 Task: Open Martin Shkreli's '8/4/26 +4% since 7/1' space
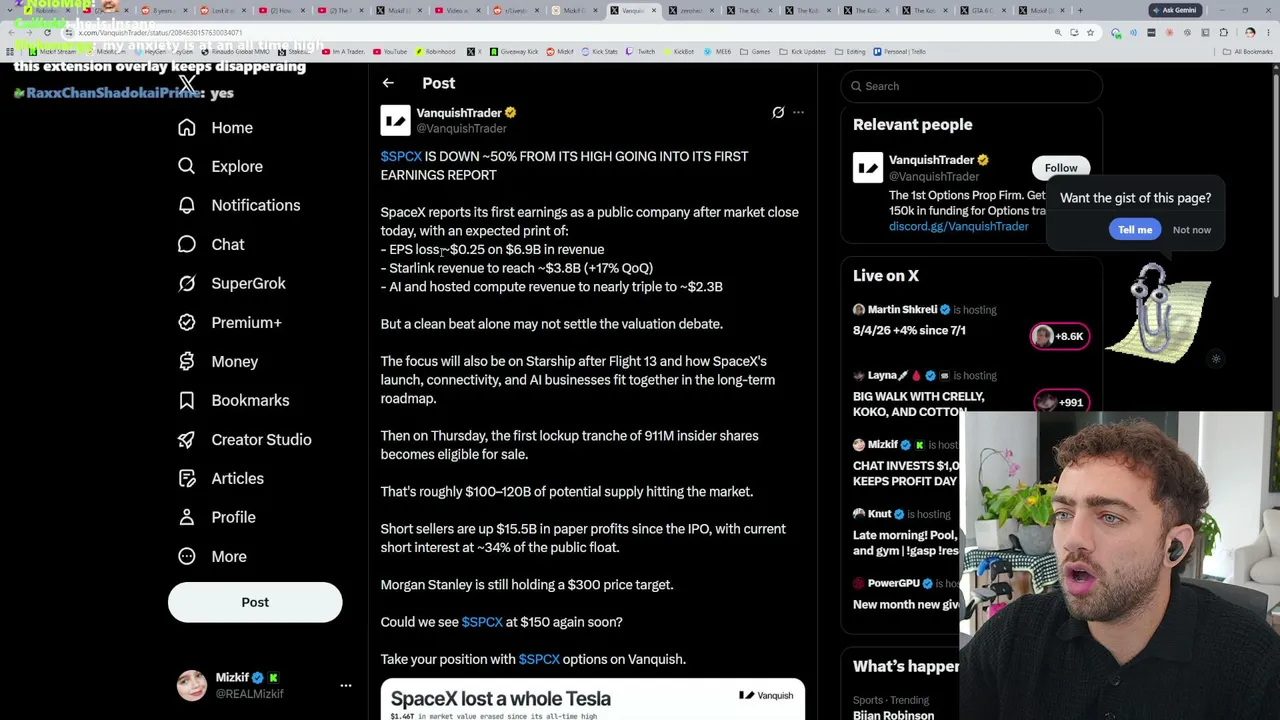click(x=909, y=331)
